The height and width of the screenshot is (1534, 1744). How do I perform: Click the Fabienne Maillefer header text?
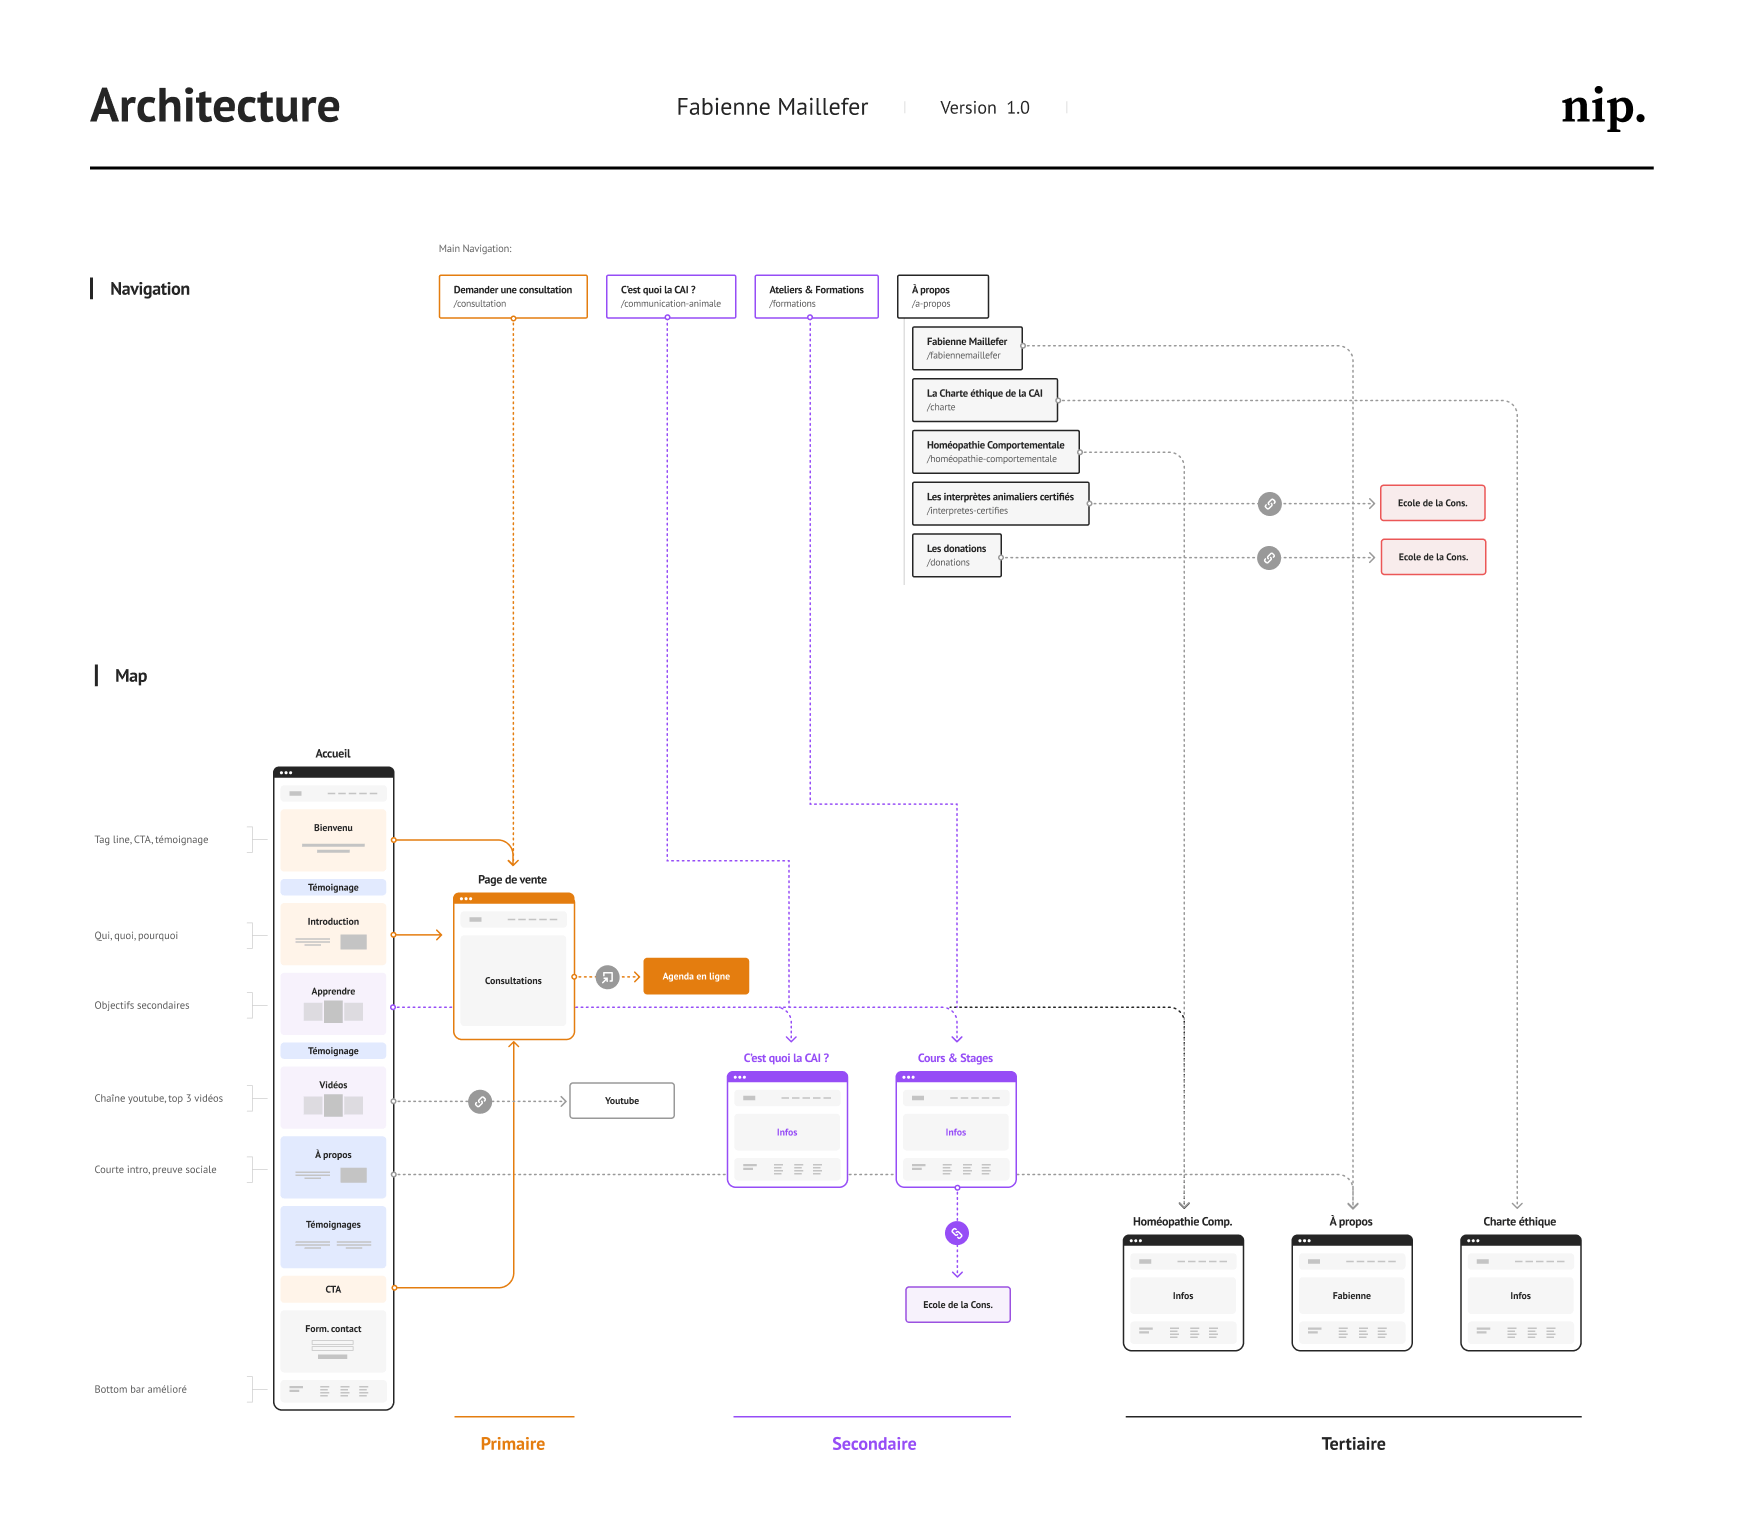coord(772,107)
